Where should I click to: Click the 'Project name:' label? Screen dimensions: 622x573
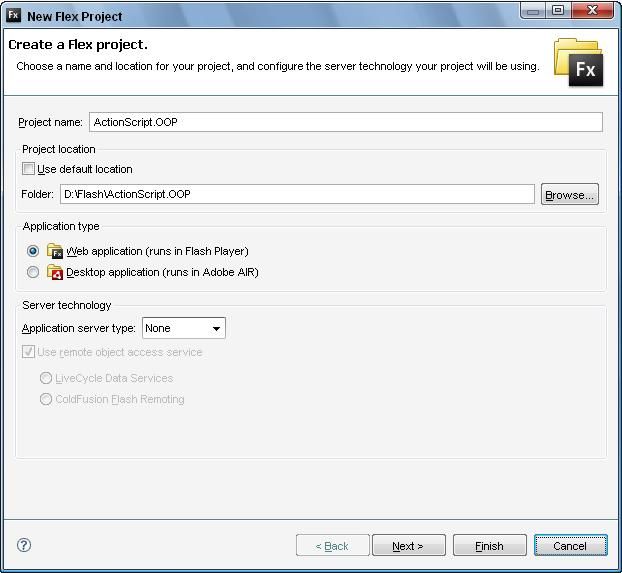pos(50,122)
